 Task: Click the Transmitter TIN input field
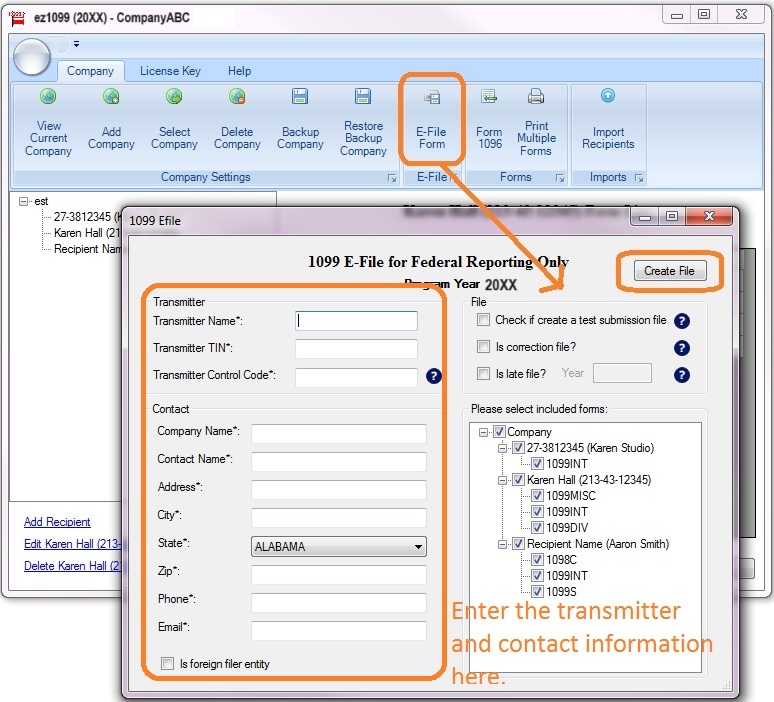click(356, 349)
